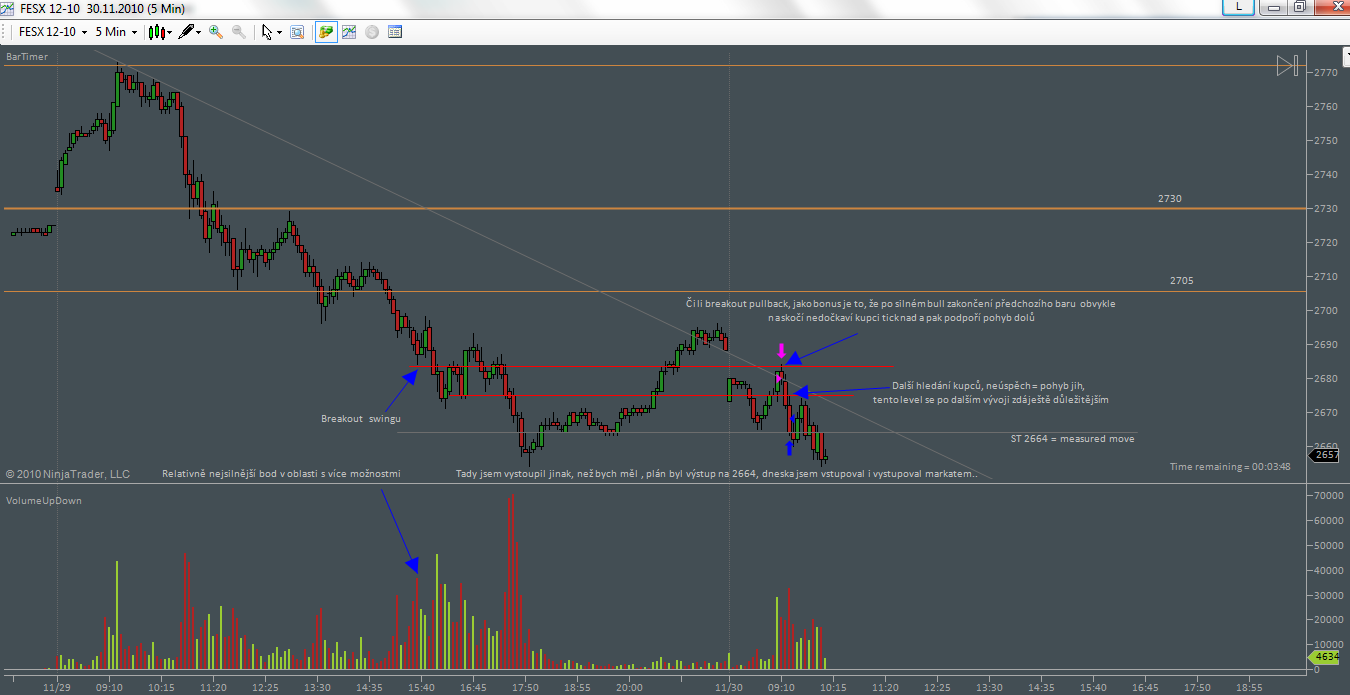Click the 09:10 time axis label after 11/29

click(110, 687)
